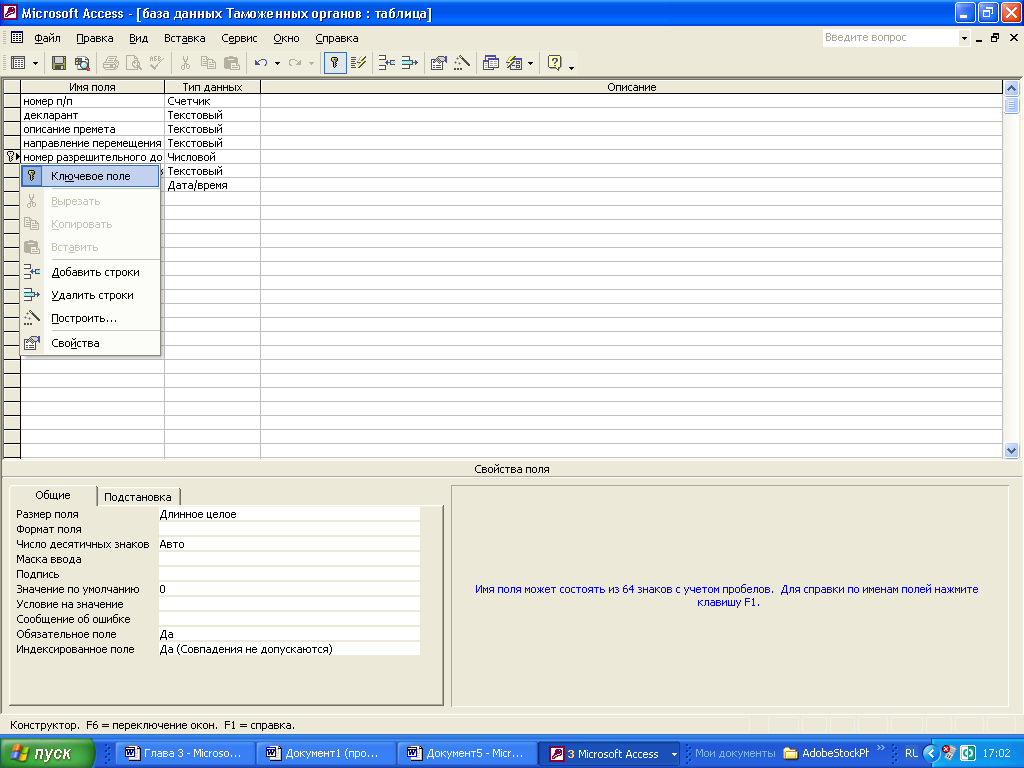The image size is (1024, 768).
Task: Select row selector of описание премета
Action: click(12, 129)
